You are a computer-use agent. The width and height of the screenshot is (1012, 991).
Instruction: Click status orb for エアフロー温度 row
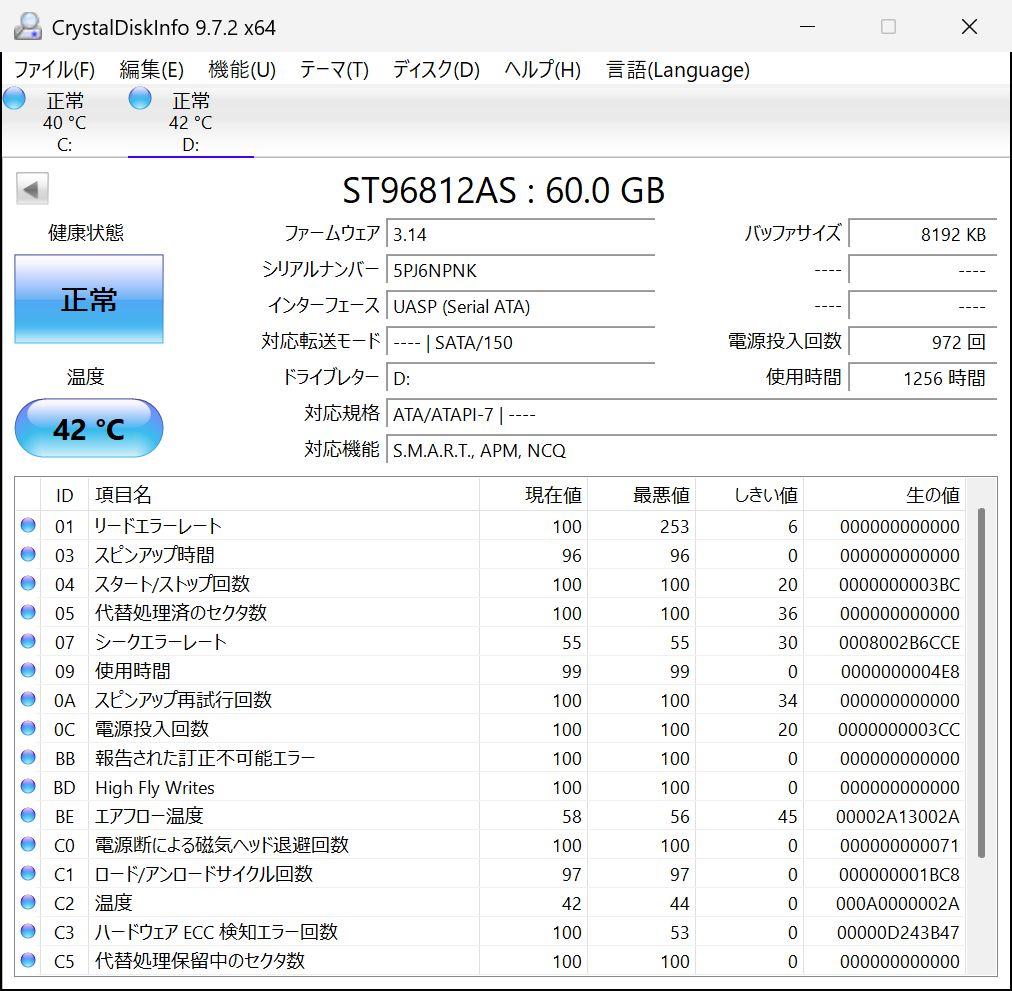(28, 816)
